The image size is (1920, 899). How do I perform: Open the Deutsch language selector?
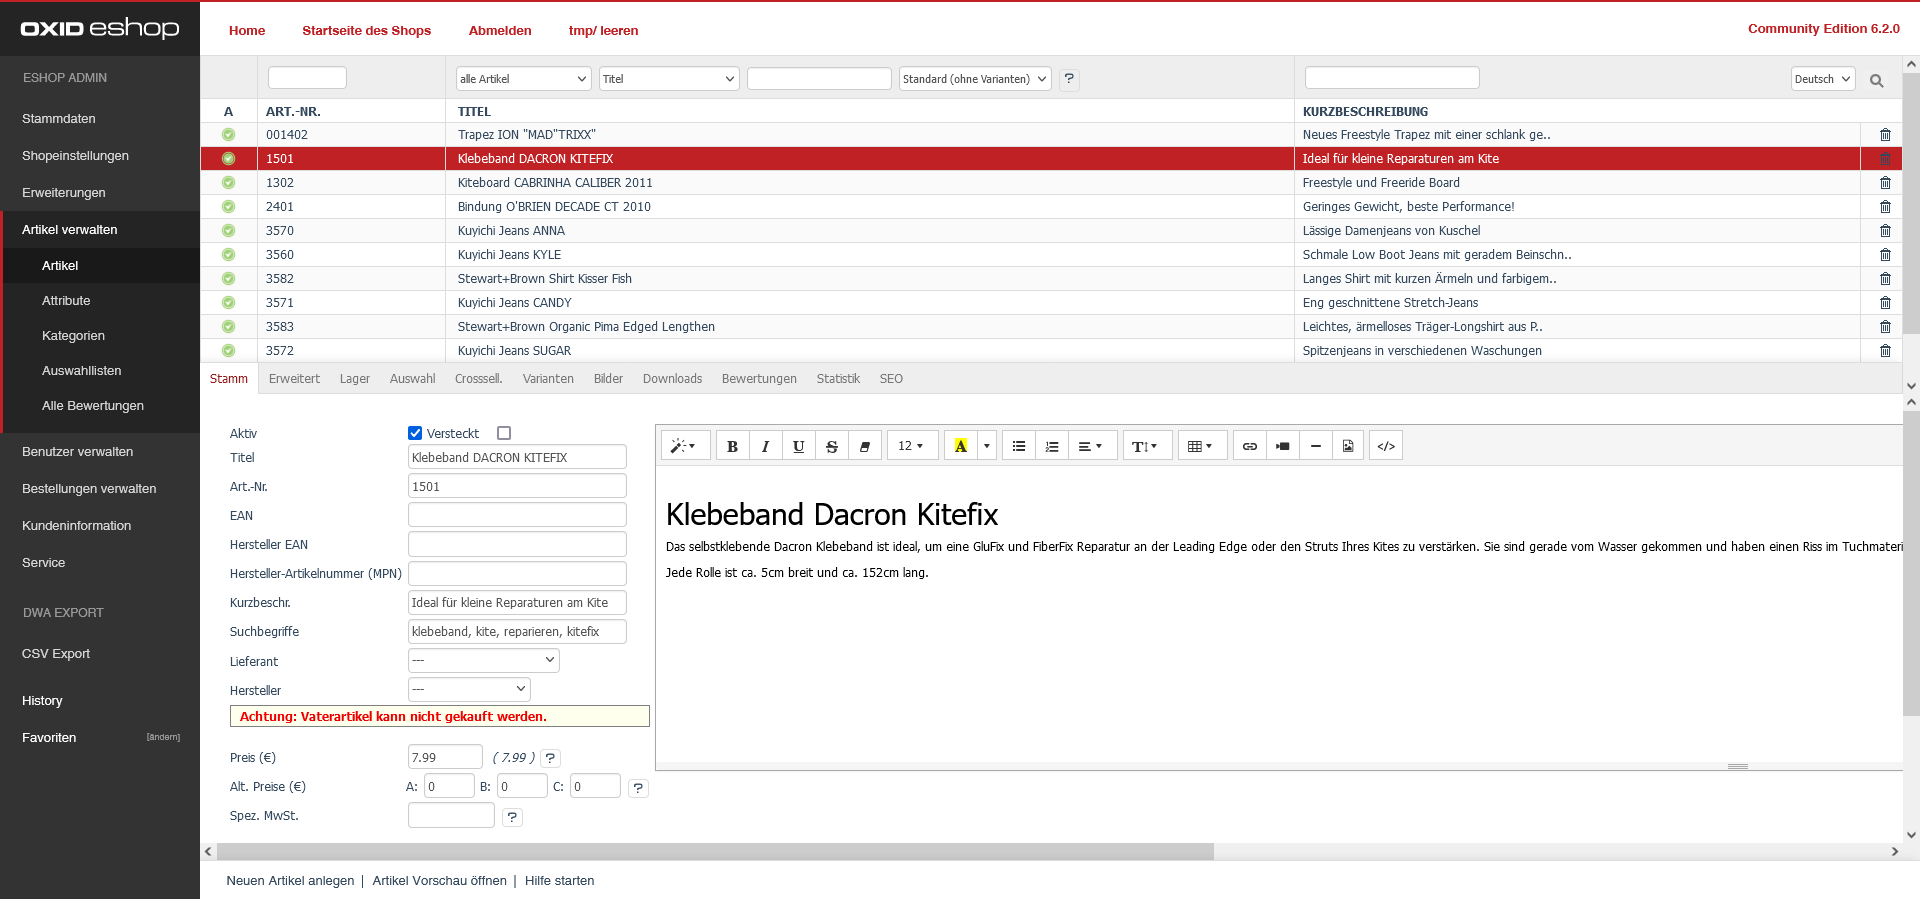1822,79
